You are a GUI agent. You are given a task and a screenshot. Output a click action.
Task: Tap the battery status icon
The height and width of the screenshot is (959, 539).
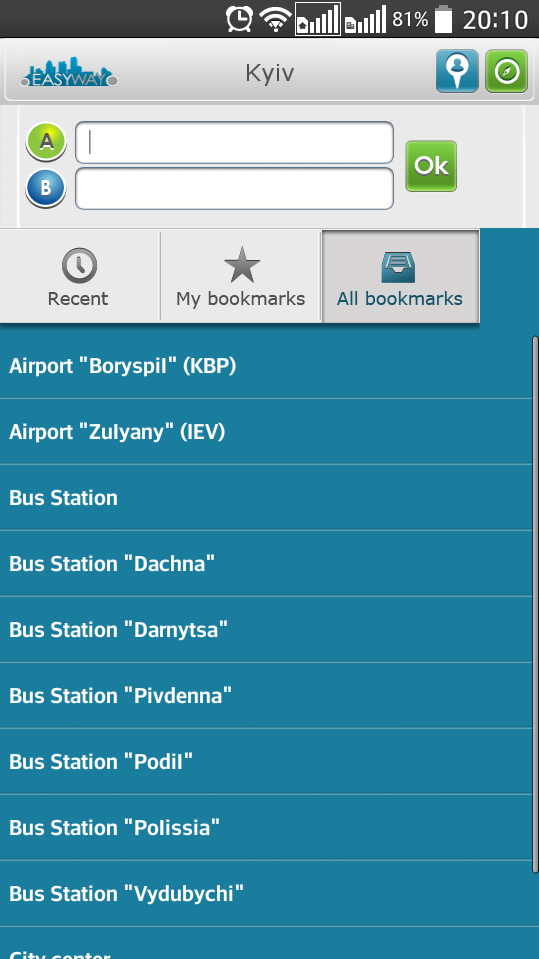point(443,19)
